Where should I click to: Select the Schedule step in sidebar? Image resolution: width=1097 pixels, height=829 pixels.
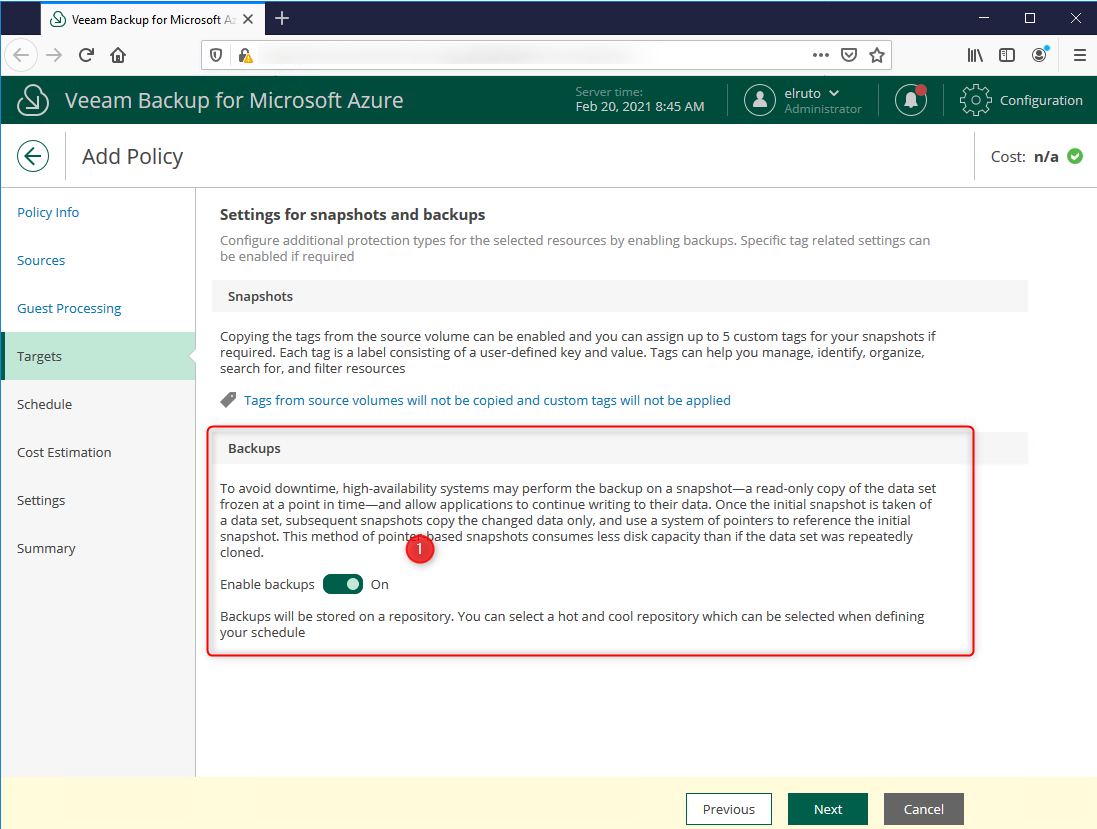pyautogui.click(x=44, y=404)
